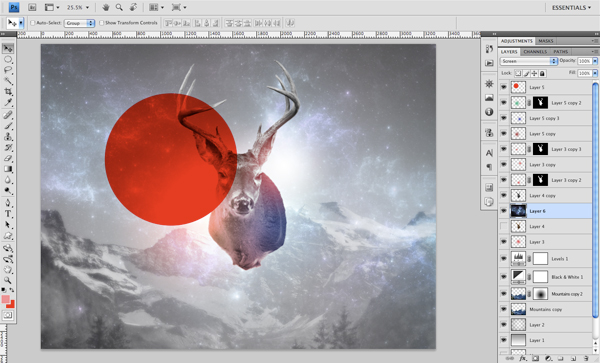Select the Zoom tool in the toolbox
This screenshot has height=363, width=600.
[8, 281]
